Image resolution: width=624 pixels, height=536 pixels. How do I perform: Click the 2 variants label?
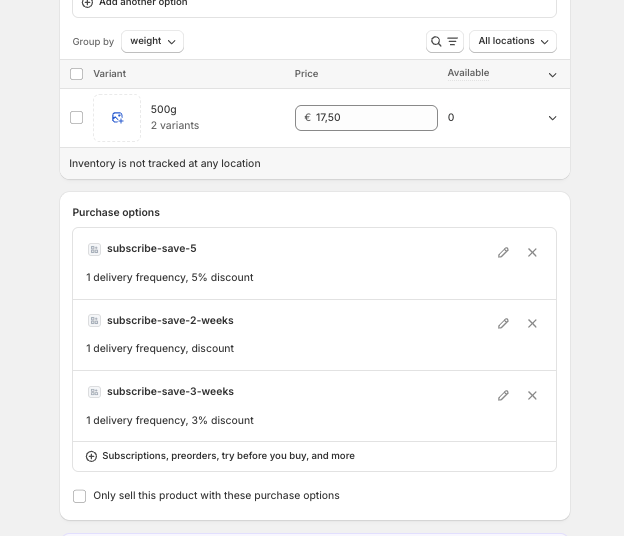(175, 126)
